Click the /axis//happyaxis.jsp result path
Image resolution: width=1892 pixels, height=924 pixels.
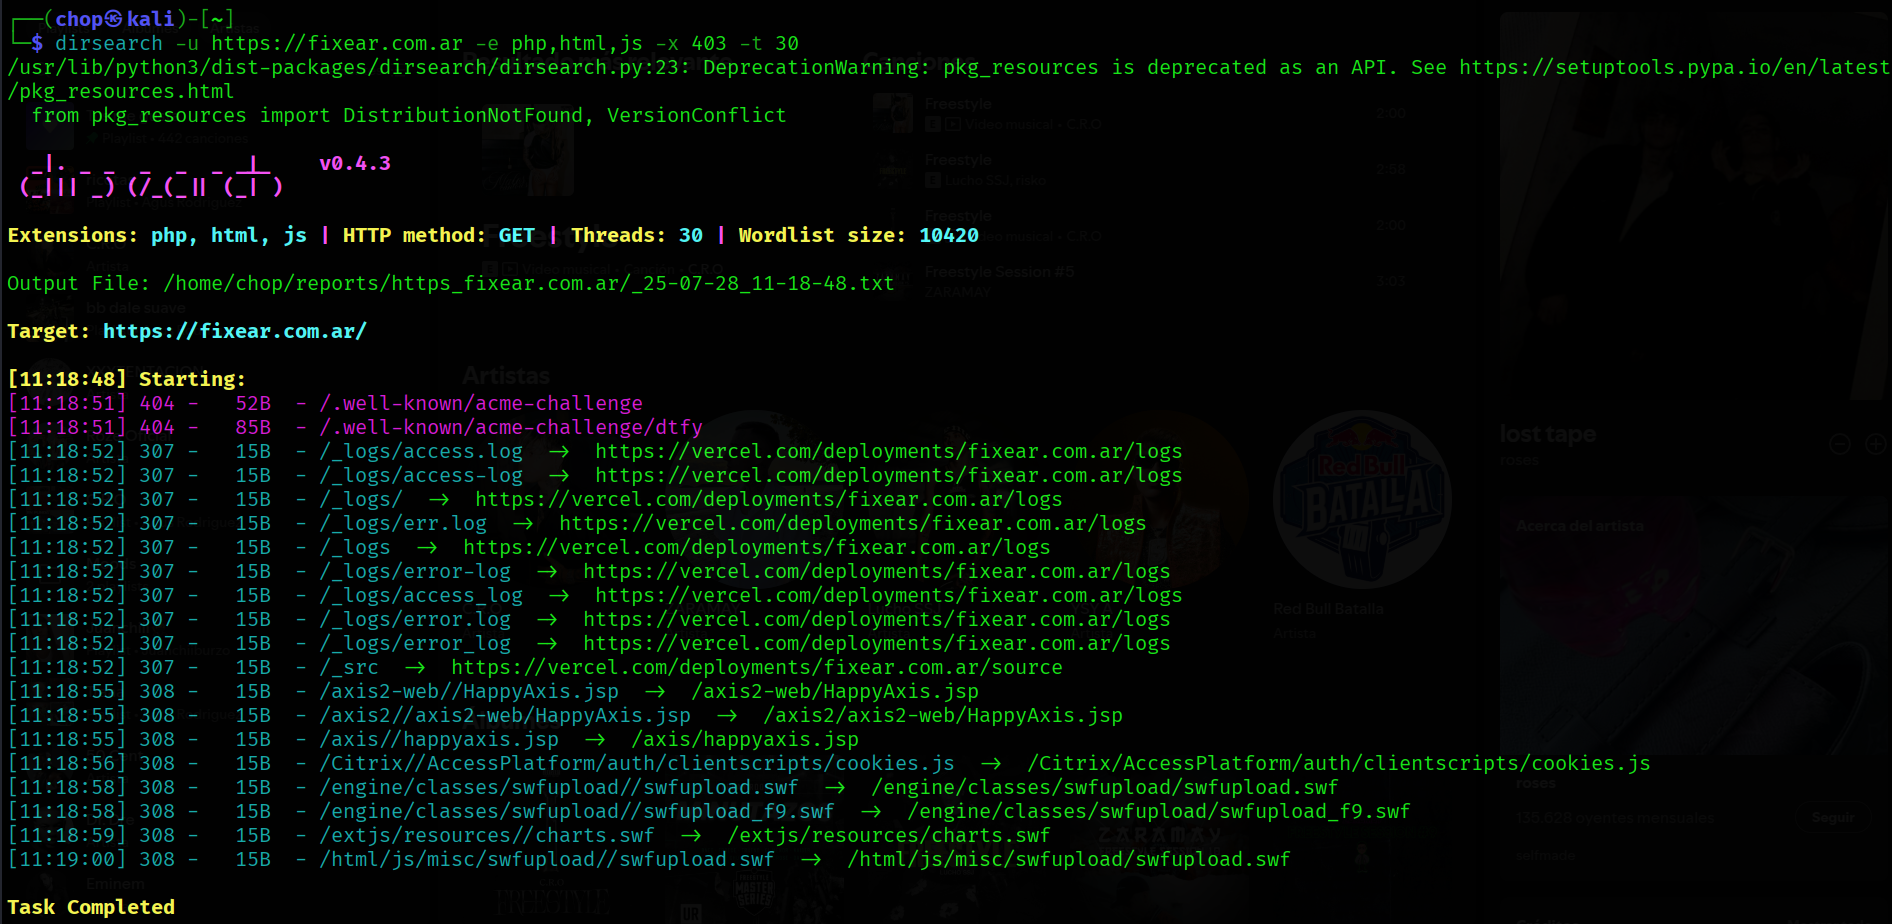pyautogui.click(x=438, y=739)
